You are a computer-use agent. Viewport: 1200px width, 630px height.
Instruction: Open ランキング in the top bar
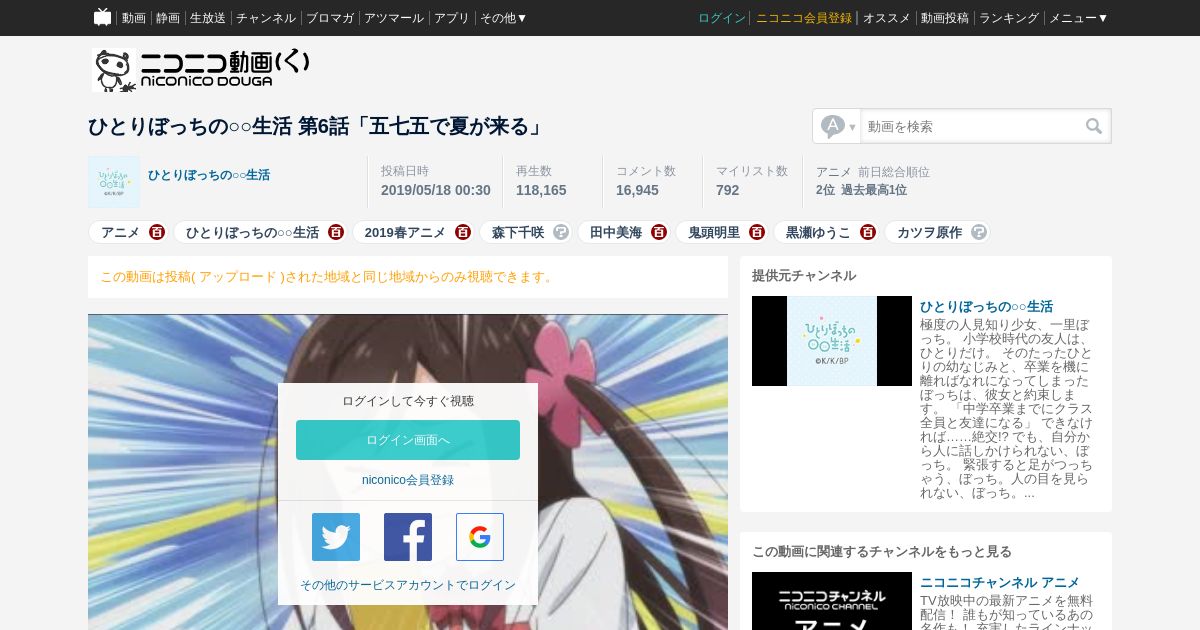coord(1009,18)
